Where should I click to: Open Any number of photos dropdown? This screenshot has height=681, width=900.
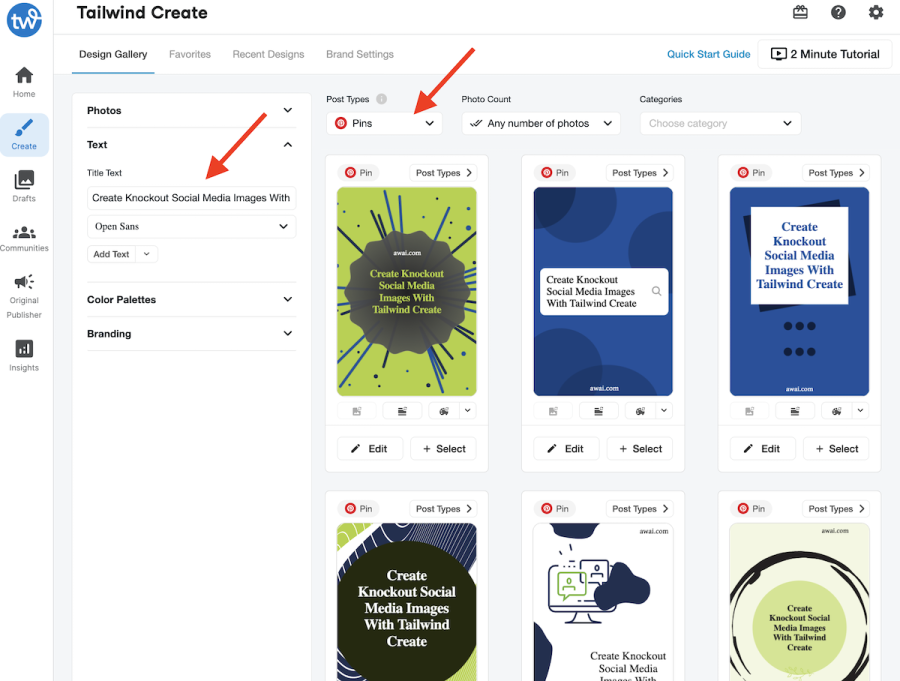pos(541,123)
